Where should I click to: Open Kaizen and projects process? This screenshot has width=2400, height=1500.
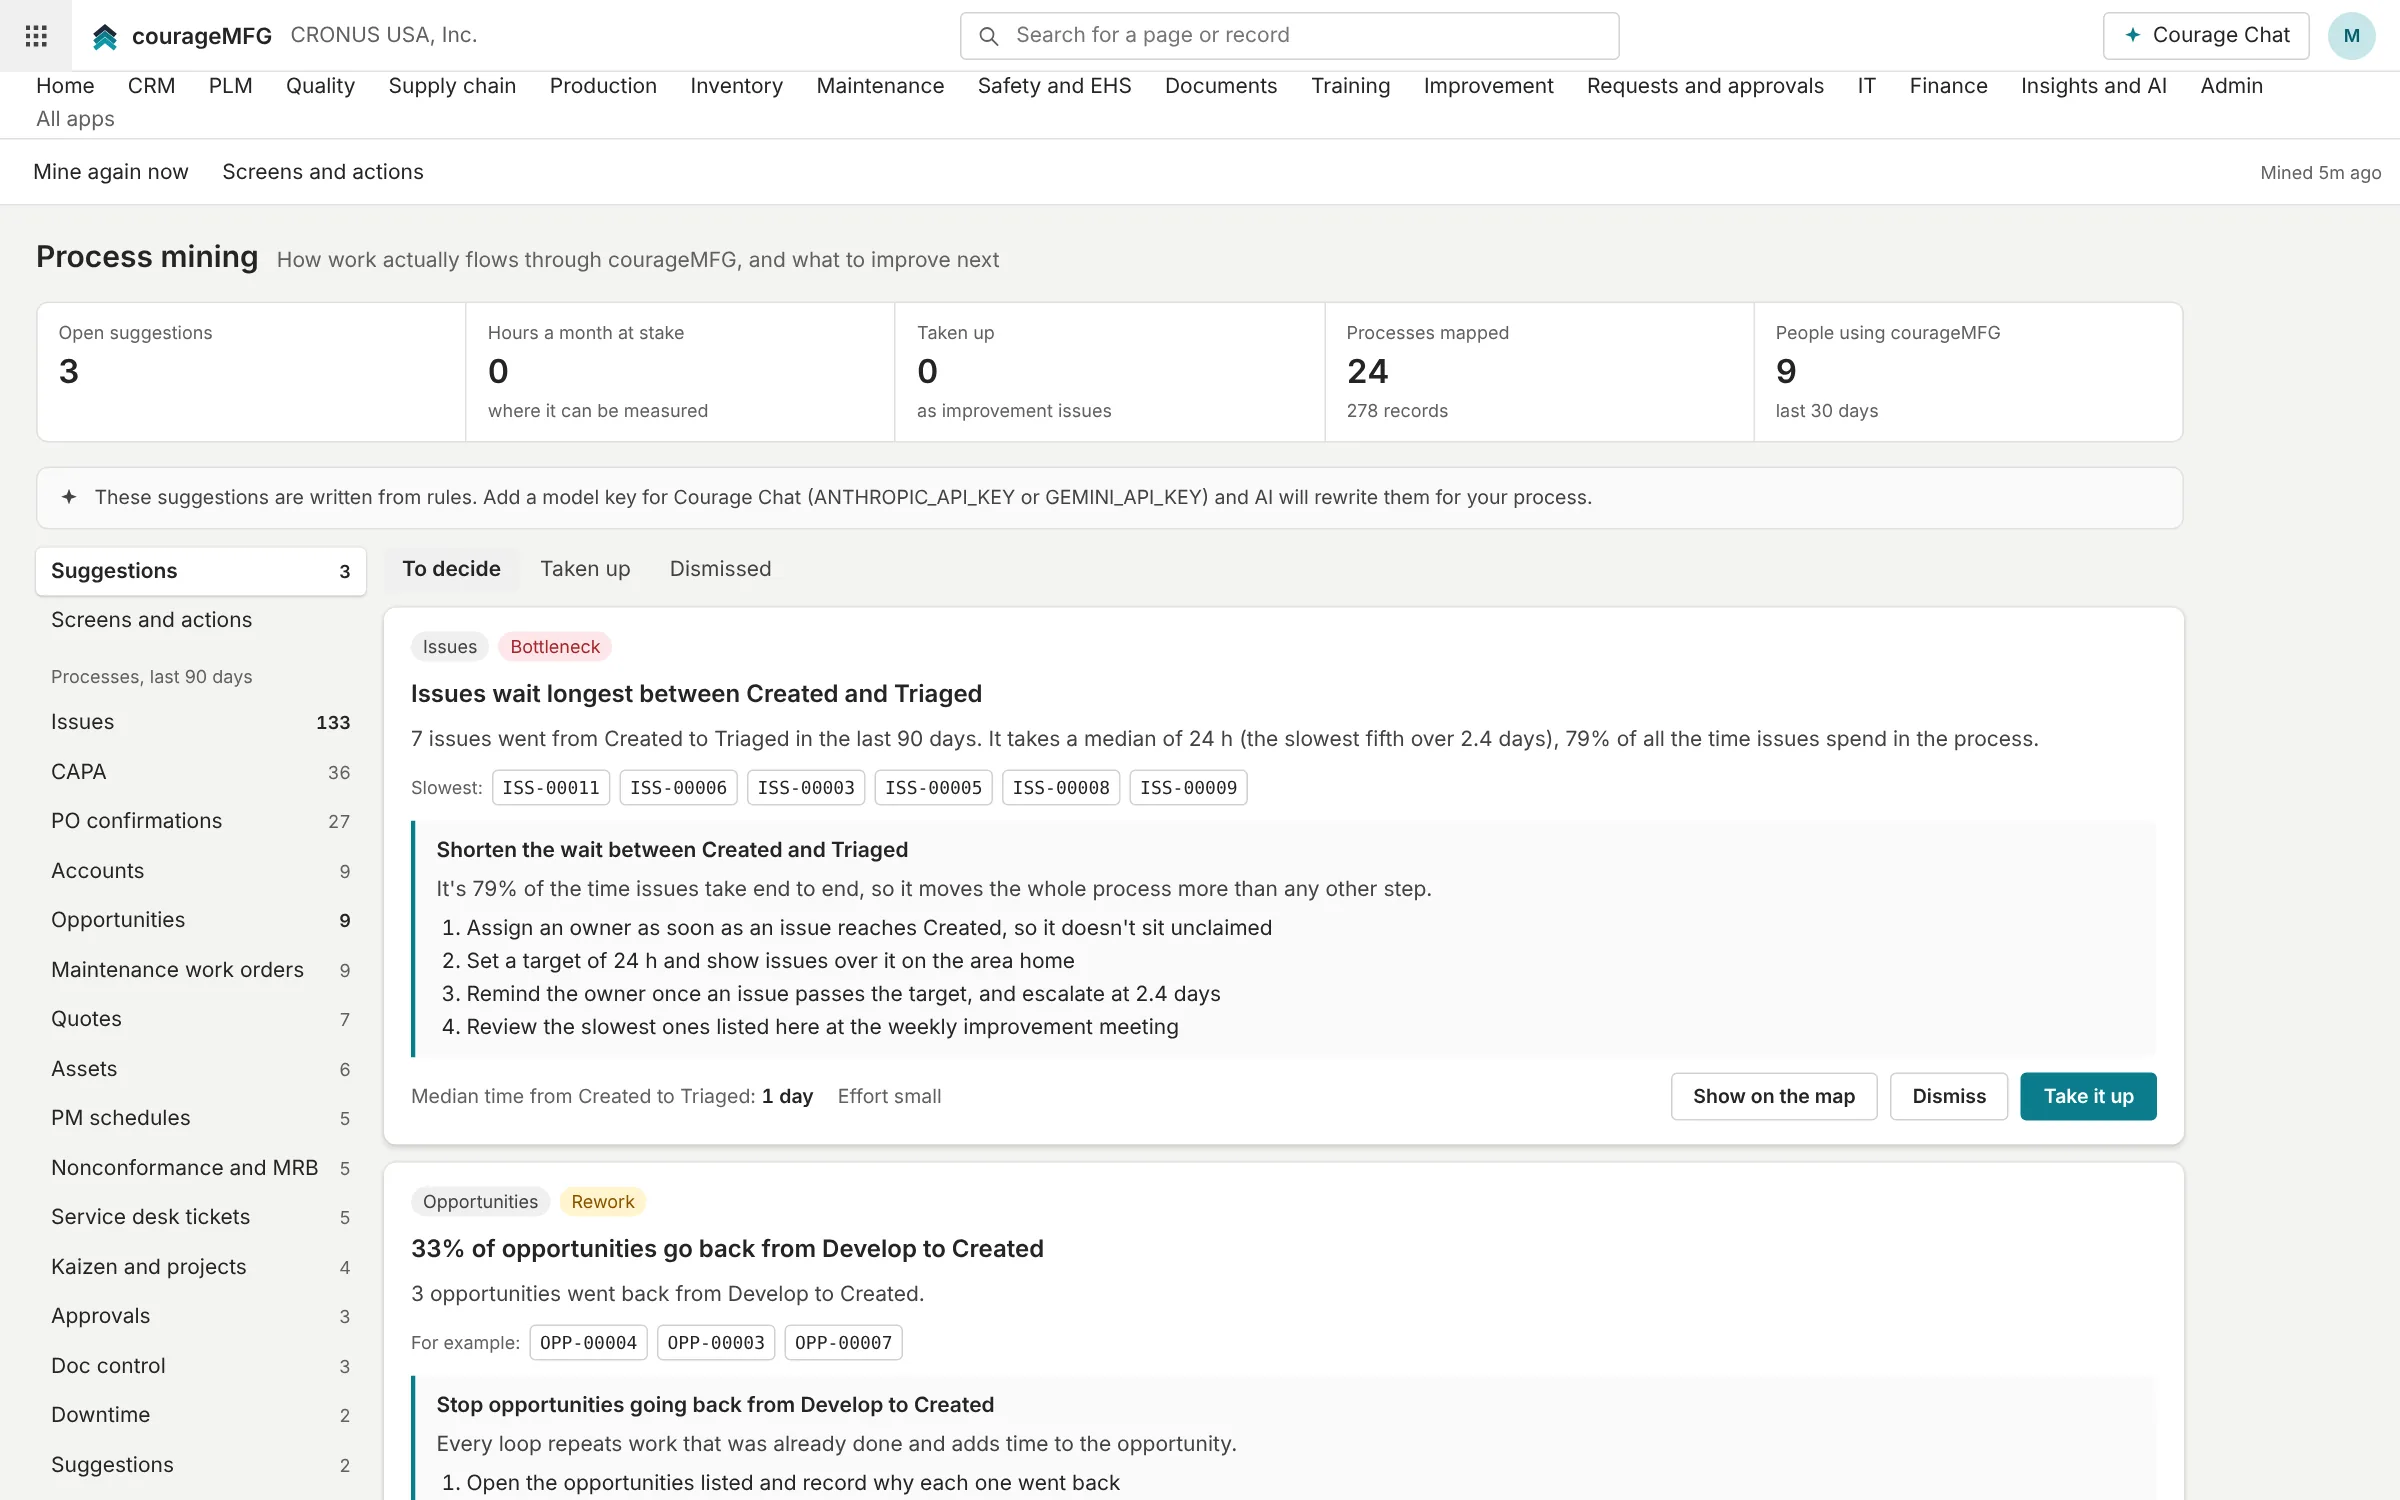tap(201, 1267)
